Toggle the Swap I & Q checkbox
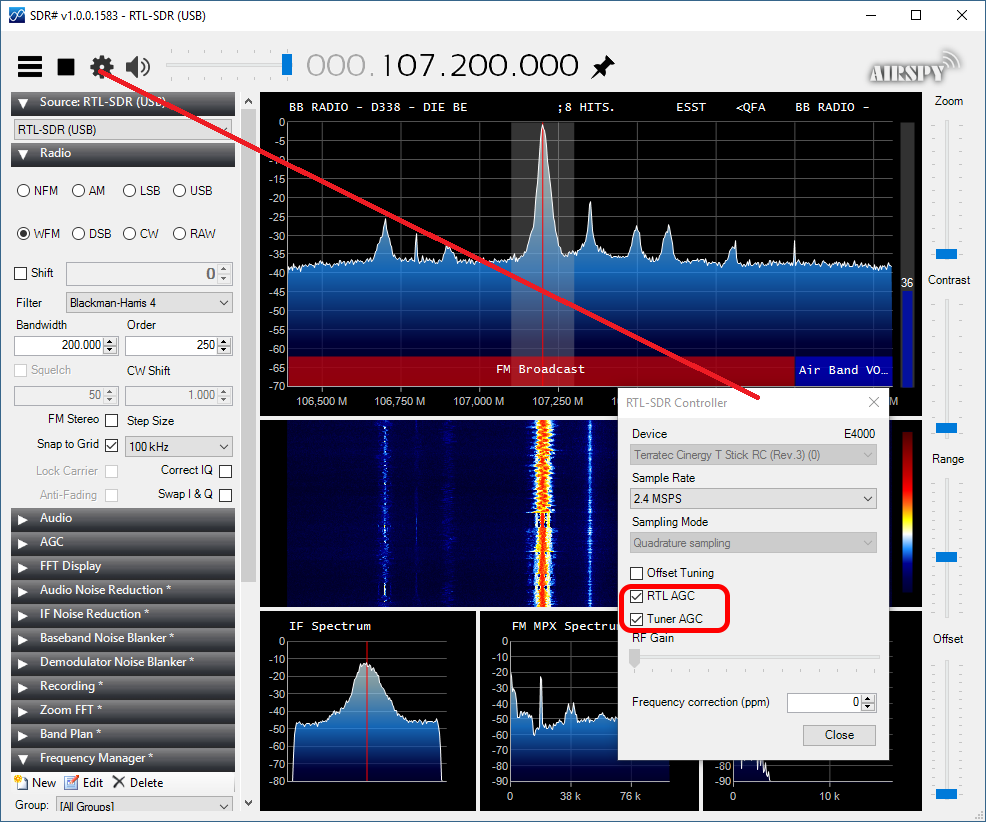This screenshot has width=986, height=822. (226, 495)
